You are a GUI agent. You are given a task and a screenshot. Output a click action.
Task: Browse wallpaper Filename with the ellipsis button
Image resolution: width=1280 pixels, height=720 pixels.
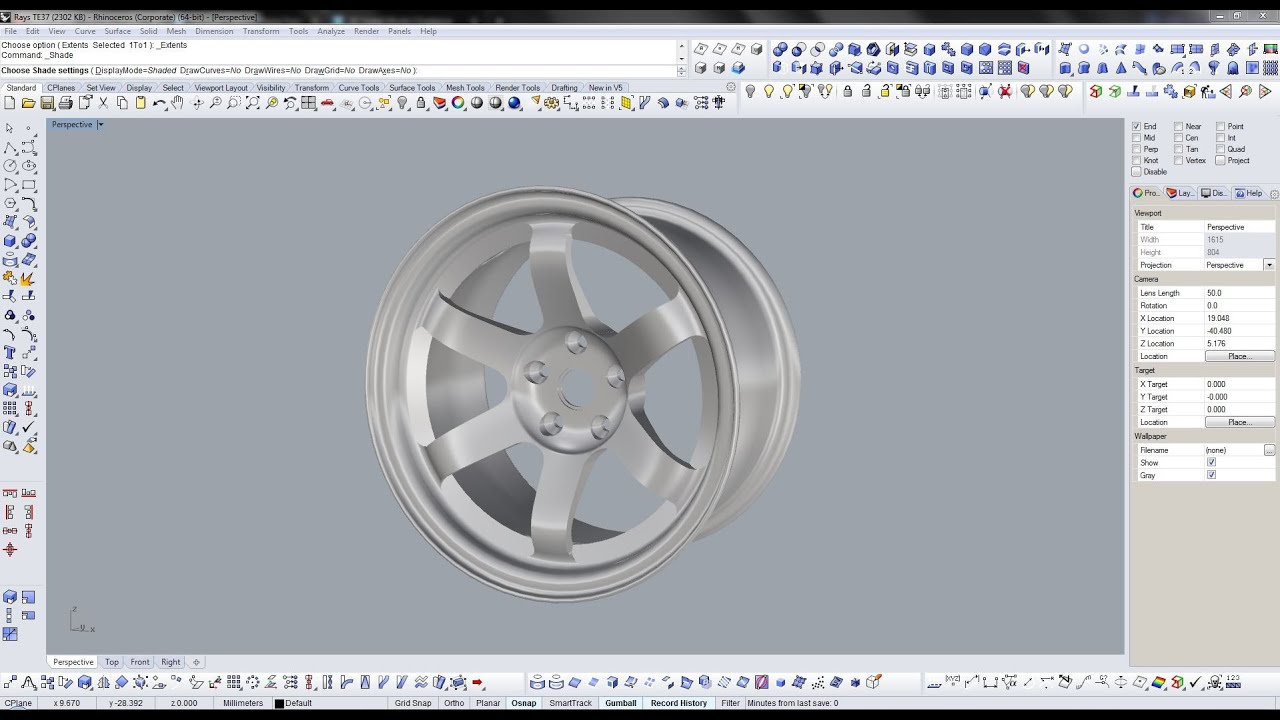(x=1269, y=450)
